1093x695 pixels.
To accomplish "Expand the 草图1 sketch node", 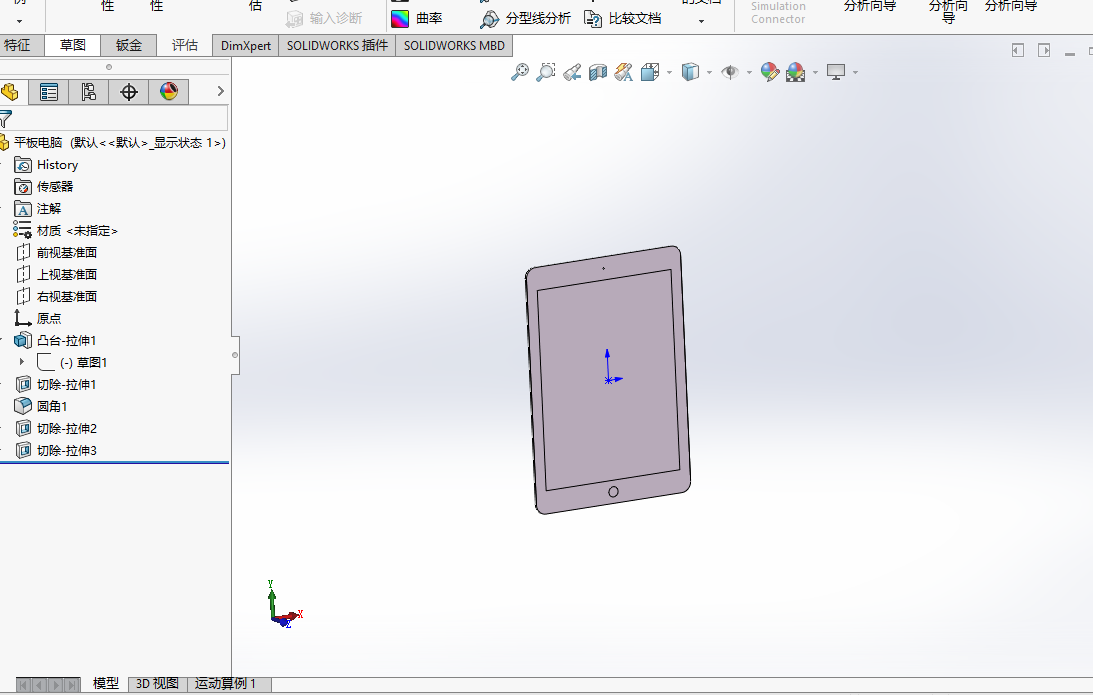I will (22, 362).
